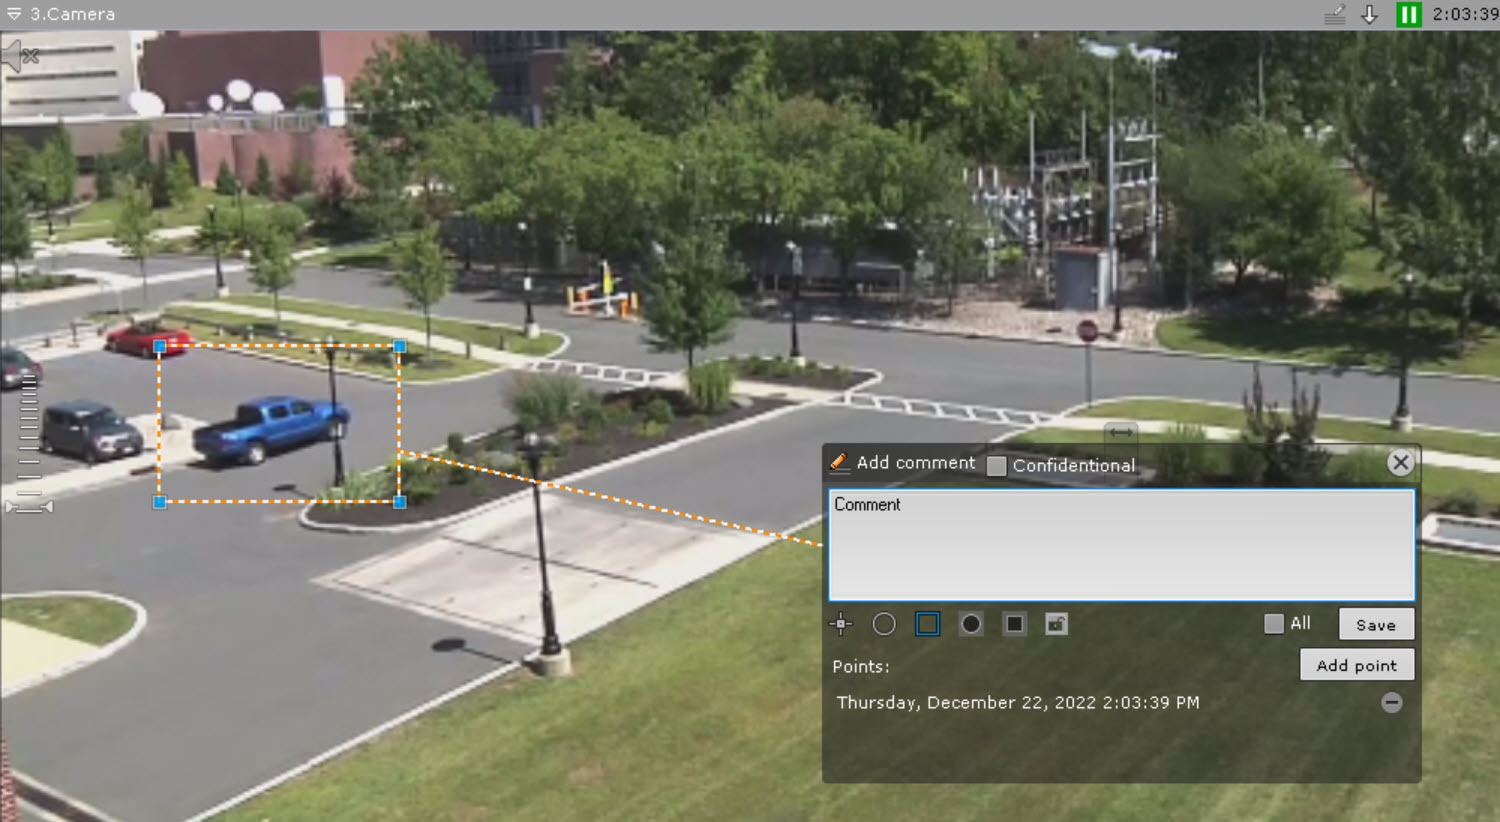Click the unlocked padlock icon

coord(1056,624)
